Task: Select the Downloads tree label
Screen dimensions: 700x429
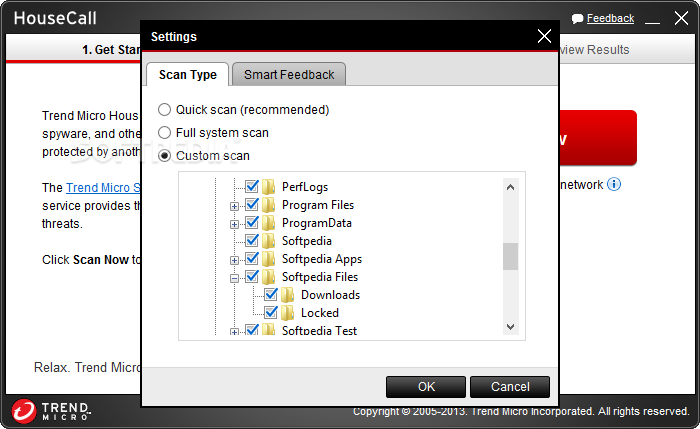Action: [330, 295]
